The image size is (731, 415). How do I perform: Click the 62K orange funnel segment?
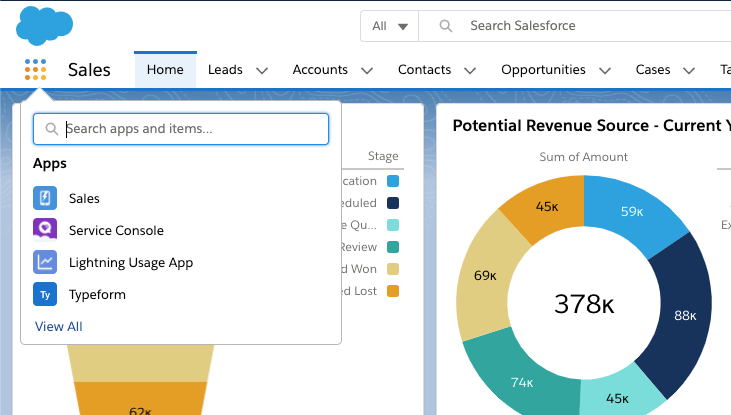(x=140, y=399)
